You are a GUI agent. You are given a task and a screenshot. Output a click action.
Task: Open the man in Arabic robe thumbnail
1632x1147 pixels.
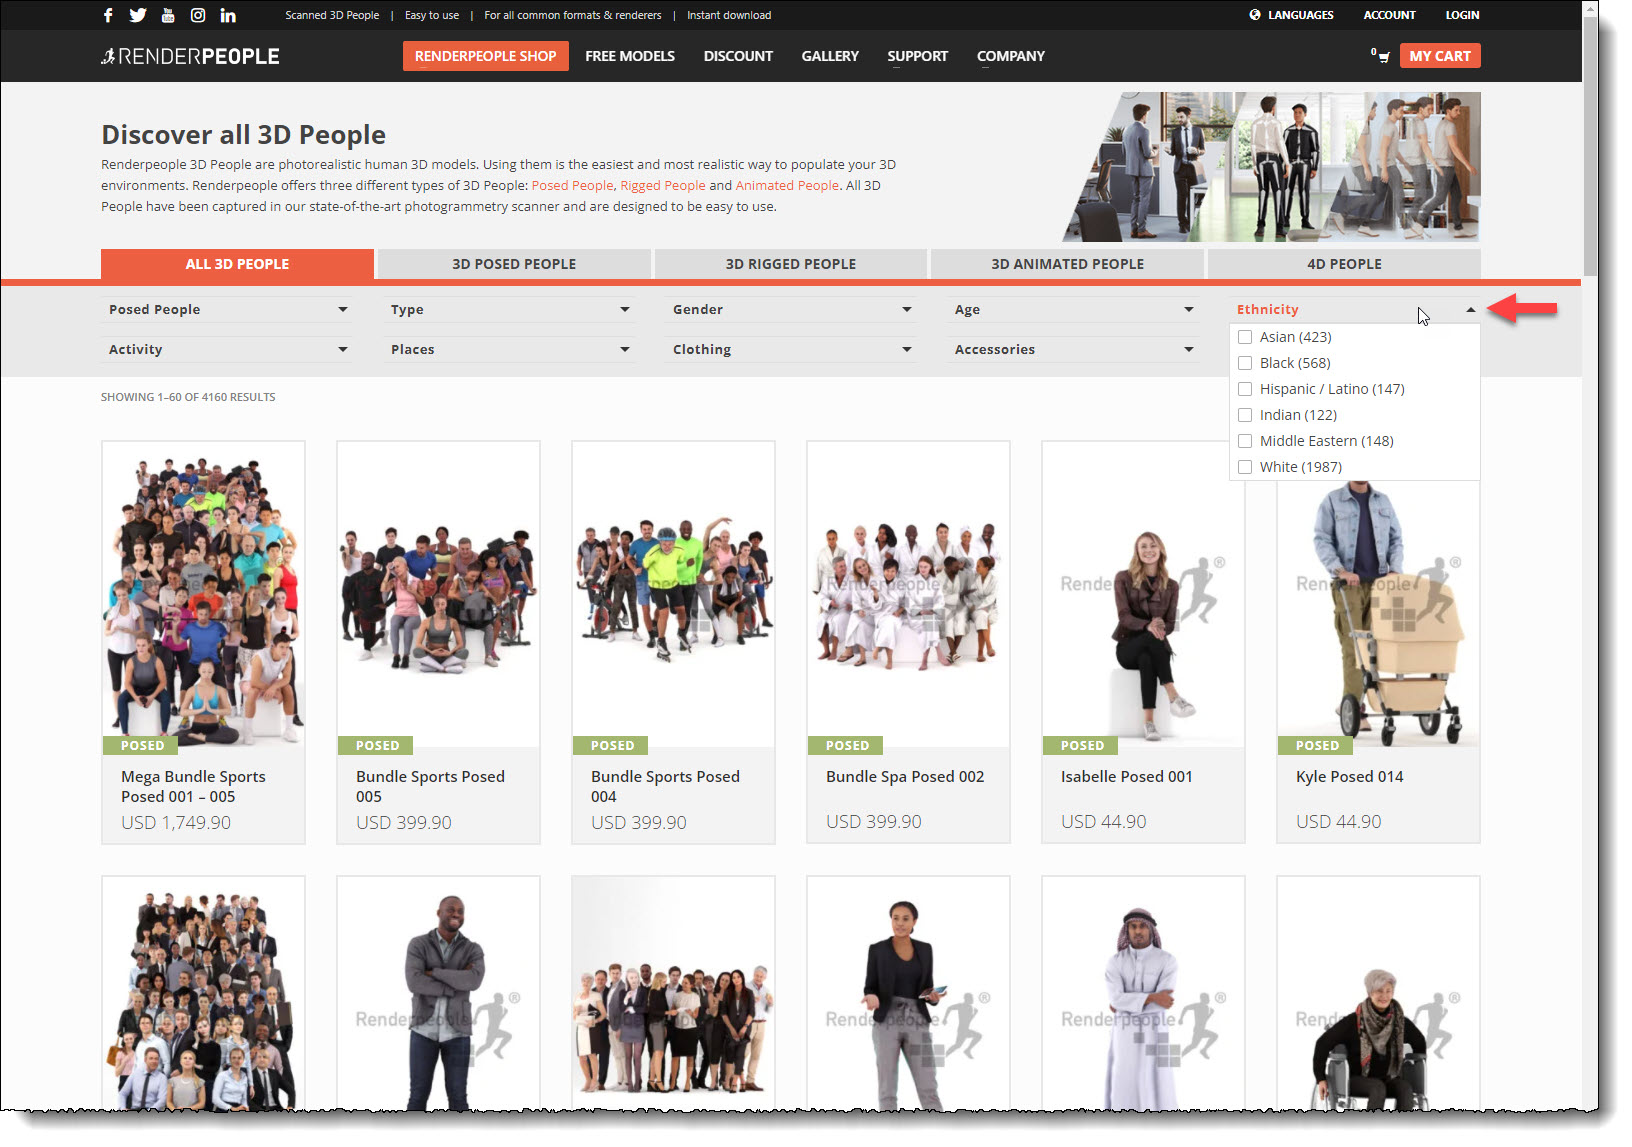(x=1143, y=993)
